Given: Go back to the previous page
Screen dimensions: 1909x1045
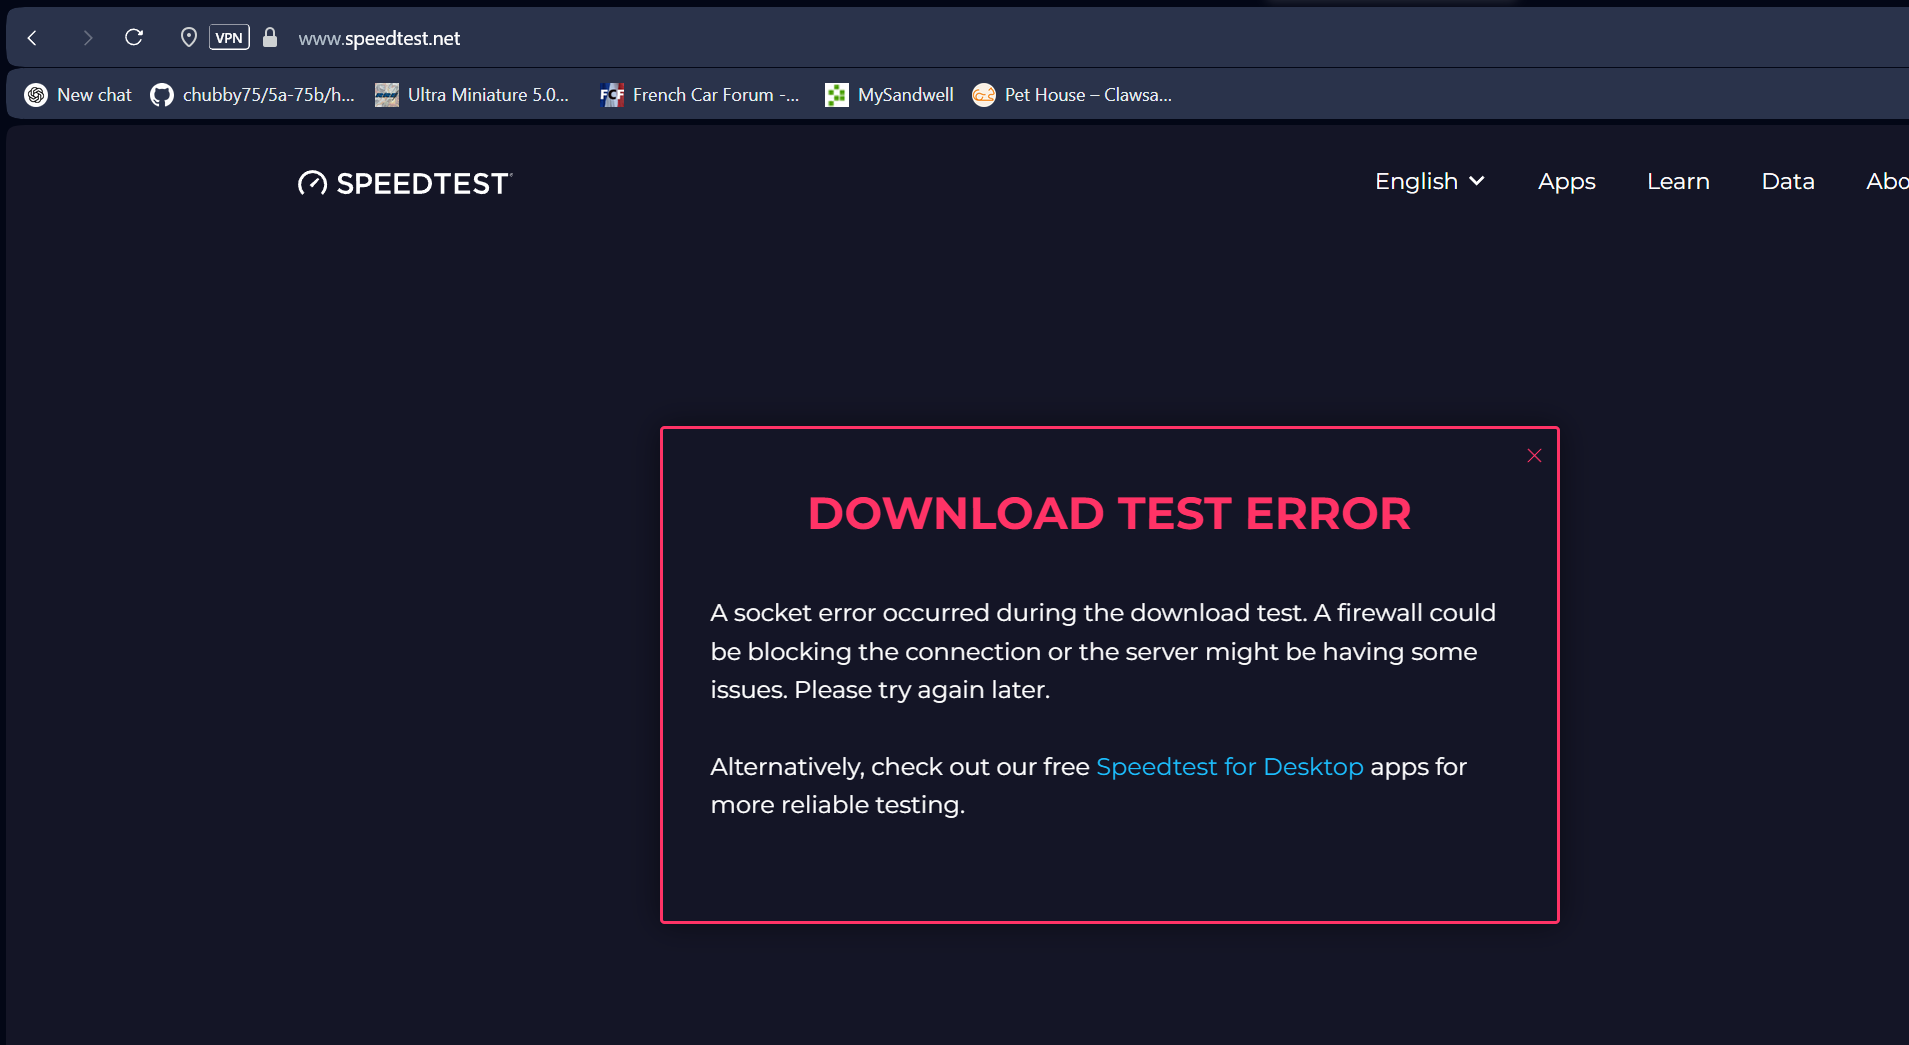Looking at the screenshot, I should [x=32, y=38].
